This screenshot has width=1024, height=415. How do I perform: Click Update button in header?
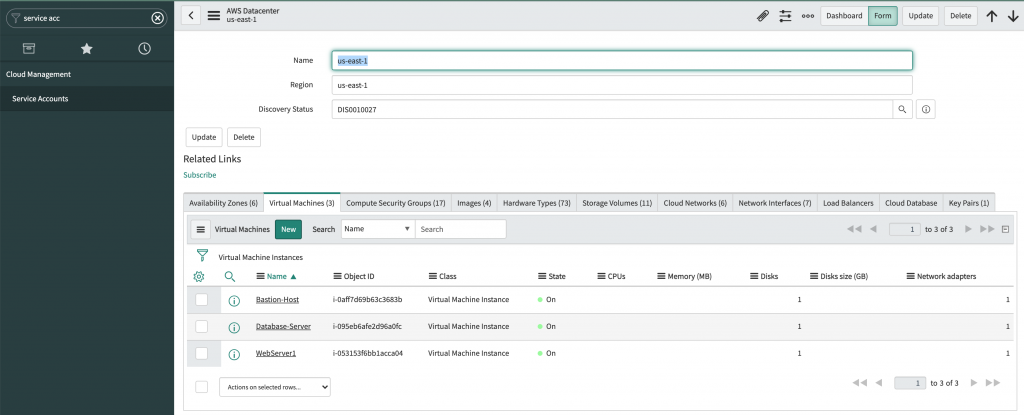coord(921,16)
